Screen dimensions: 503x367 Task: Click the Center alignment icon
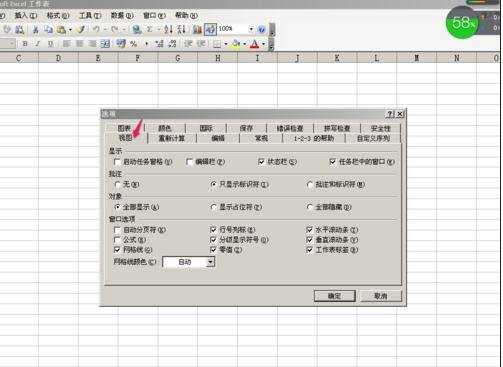coord(79,44)
